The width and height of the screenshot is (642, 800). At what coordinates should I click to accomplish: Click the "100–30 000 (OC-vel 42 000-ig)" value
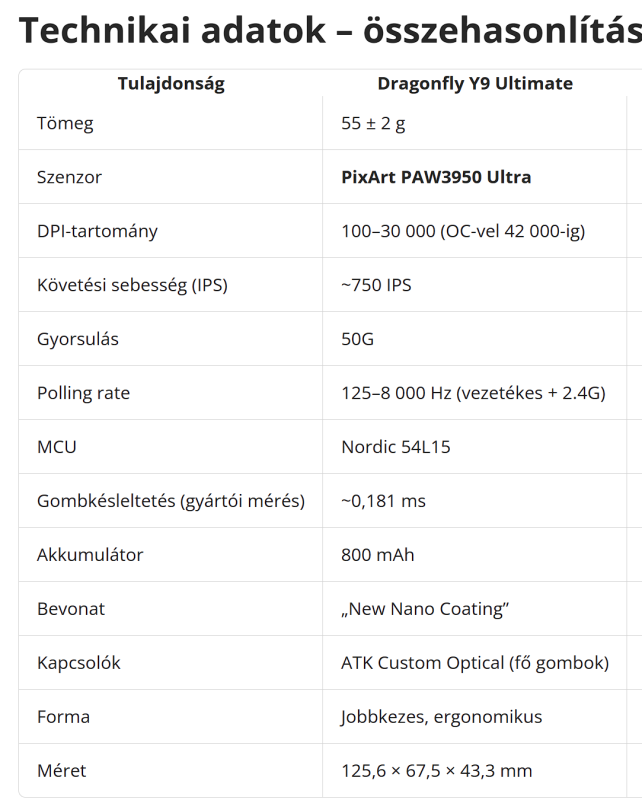pos(463,232)
